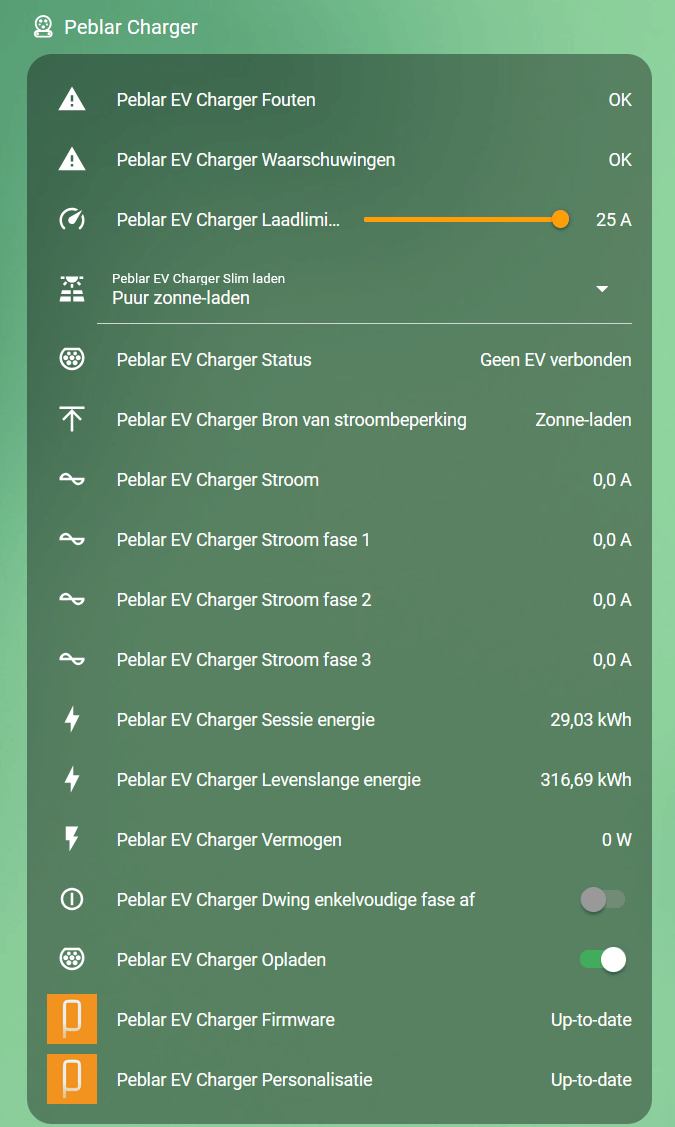675x1127 pixels.
Task: Click the dropdown arrow next to Slim laden
Action: 603,289
